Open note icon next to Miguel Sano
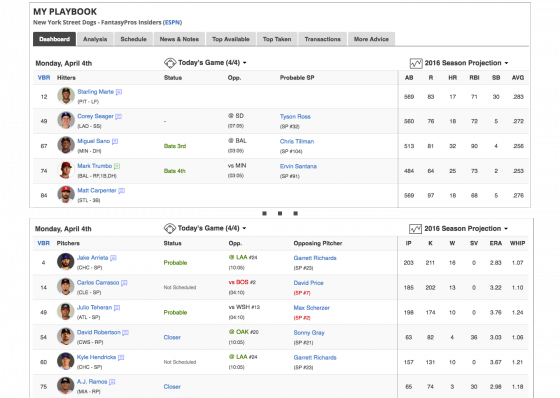Image resolution: width=560 pixels, height=398 pixels. coord(115,141)
